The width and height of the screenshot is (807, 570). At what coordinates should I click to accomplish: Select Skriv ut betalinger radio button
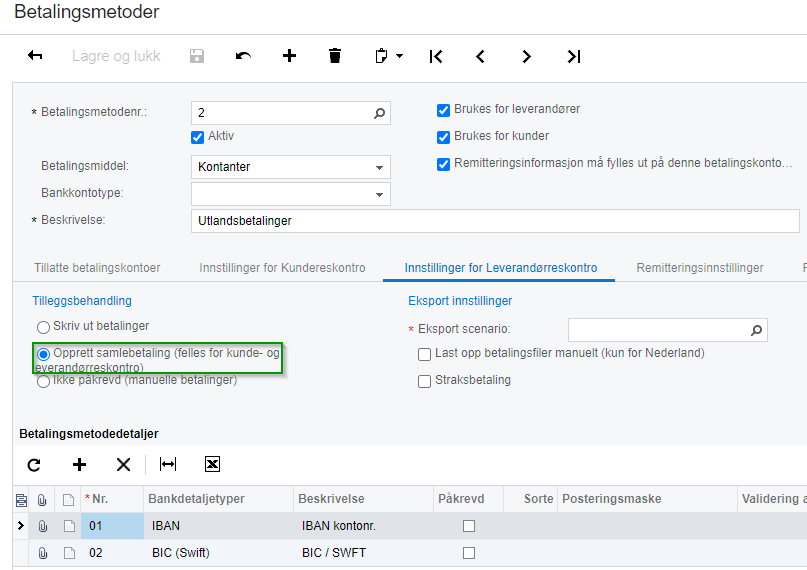[43, 327]
